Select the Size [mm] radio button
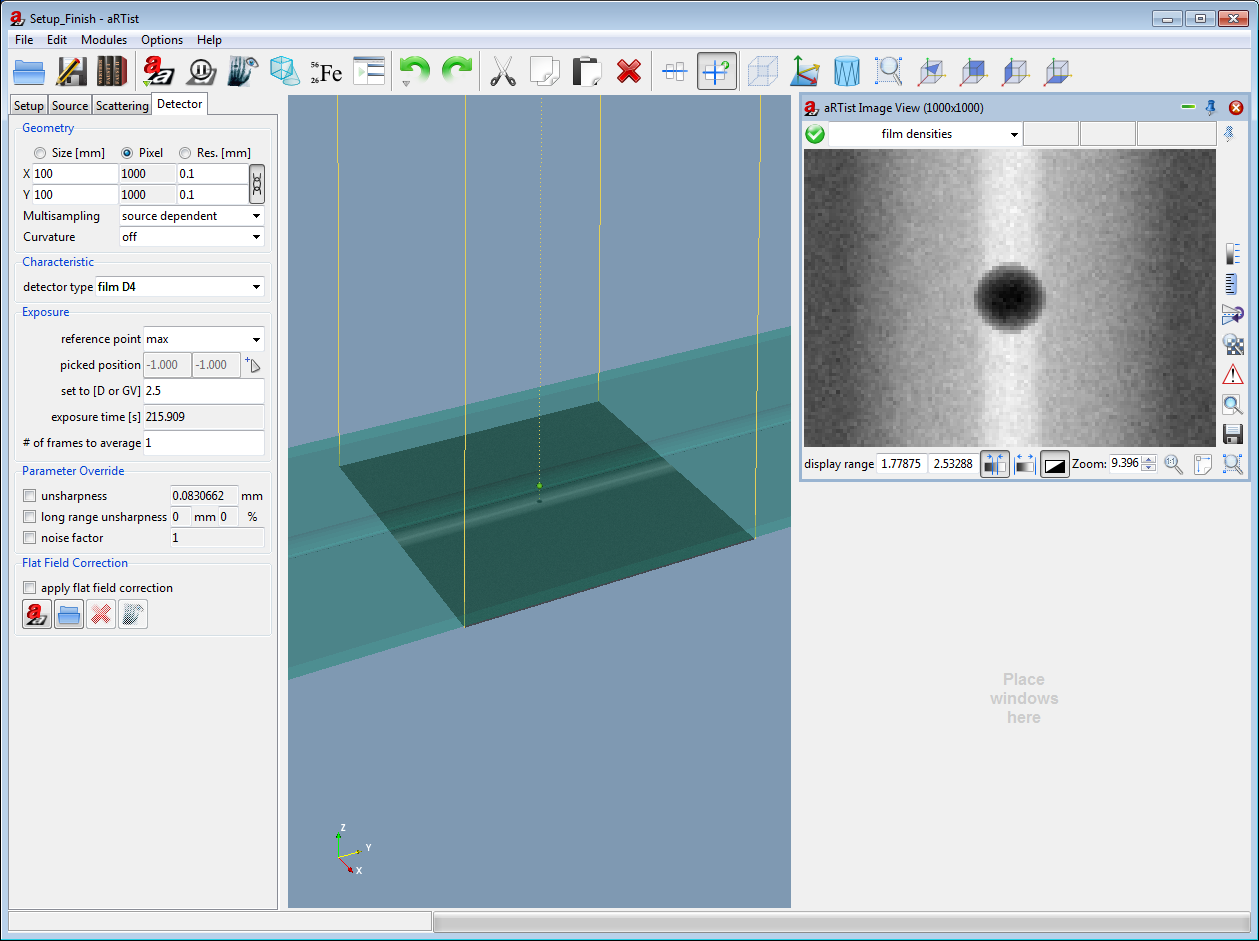Screen dimensions: 1259x941 pyautogui.click(x=40, y=153)
